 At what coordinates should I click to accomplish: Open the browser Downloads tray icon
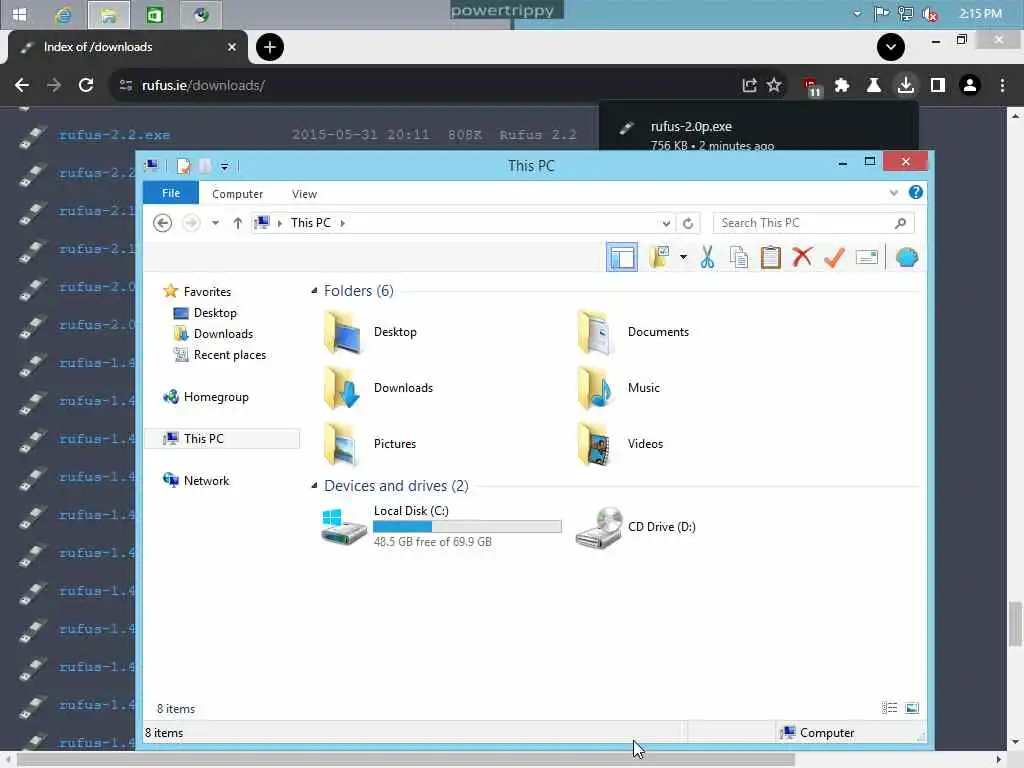pyautogui.click(x=906, y=86)
